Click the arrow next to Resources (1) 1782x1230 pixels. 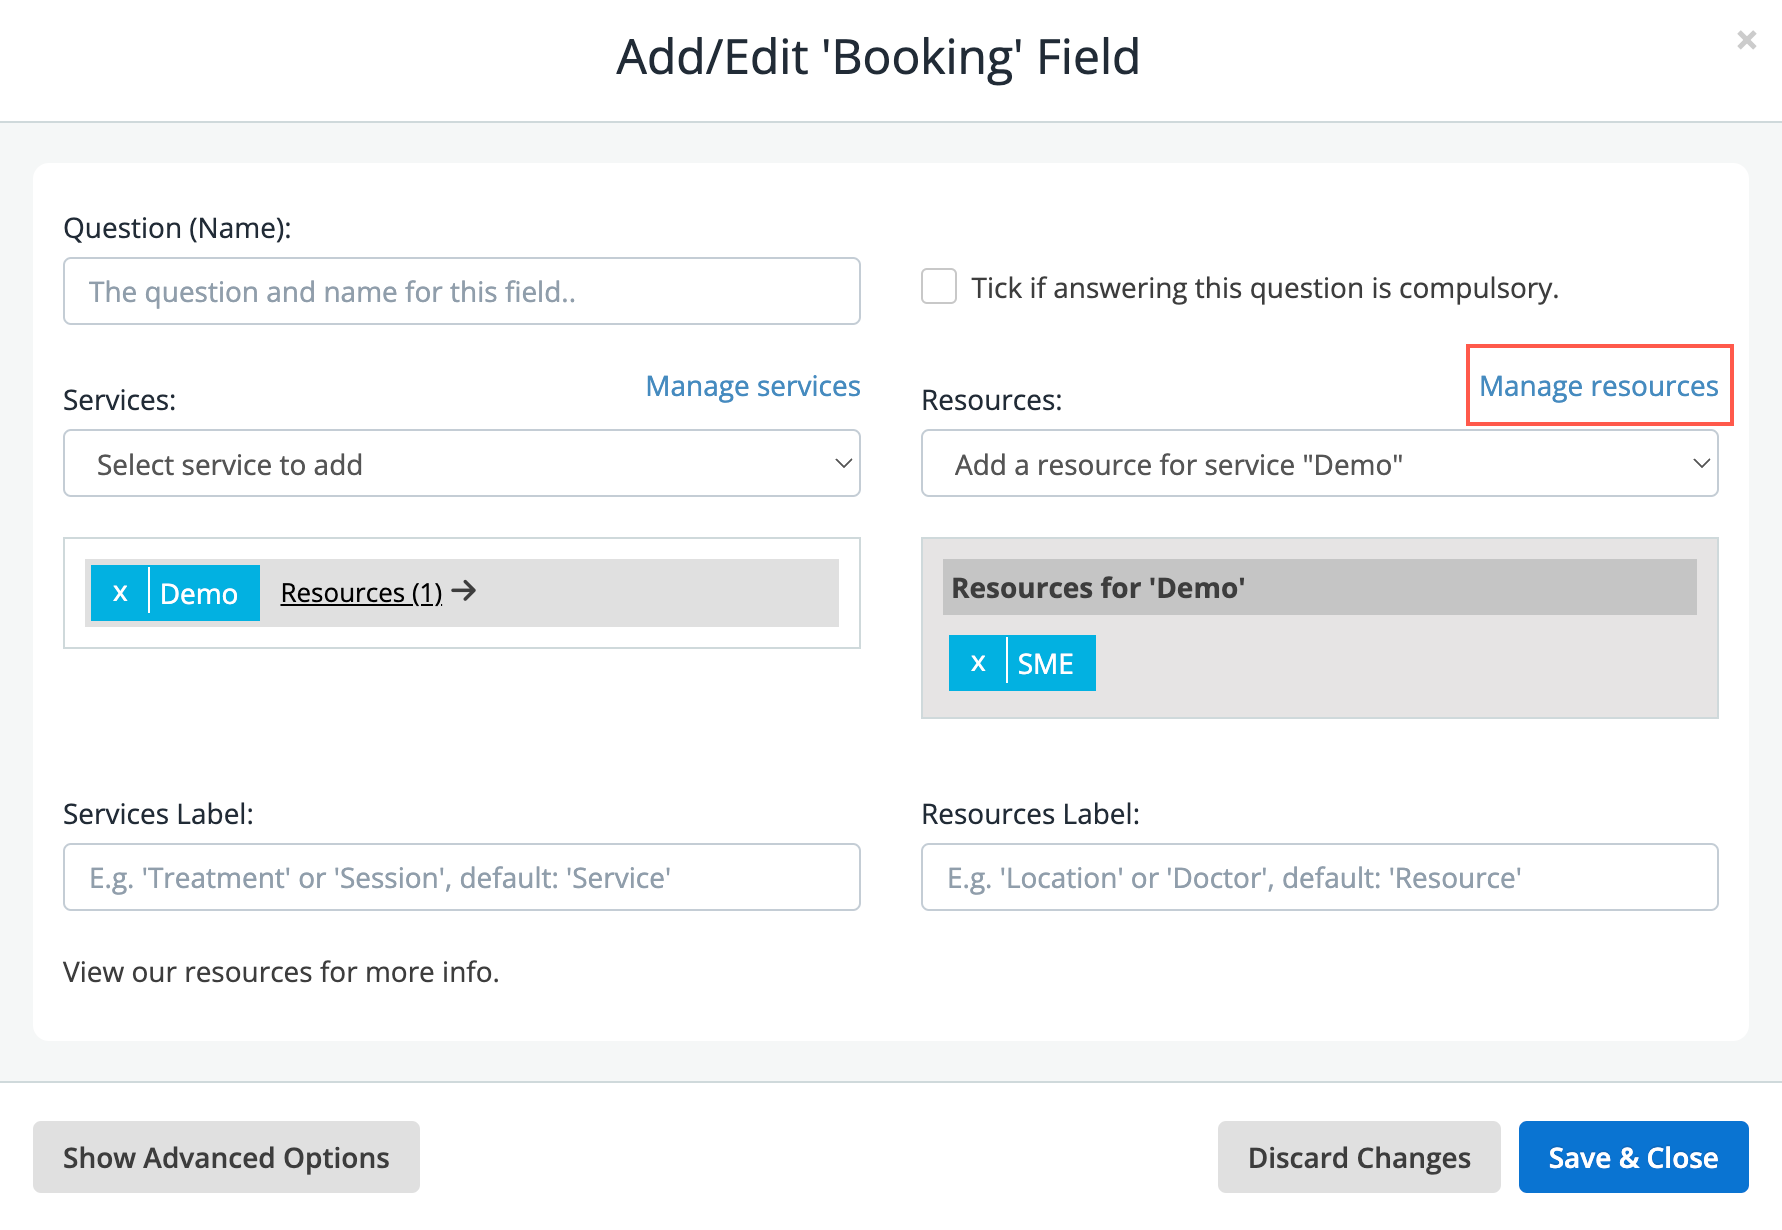click(x=464, y=591)
